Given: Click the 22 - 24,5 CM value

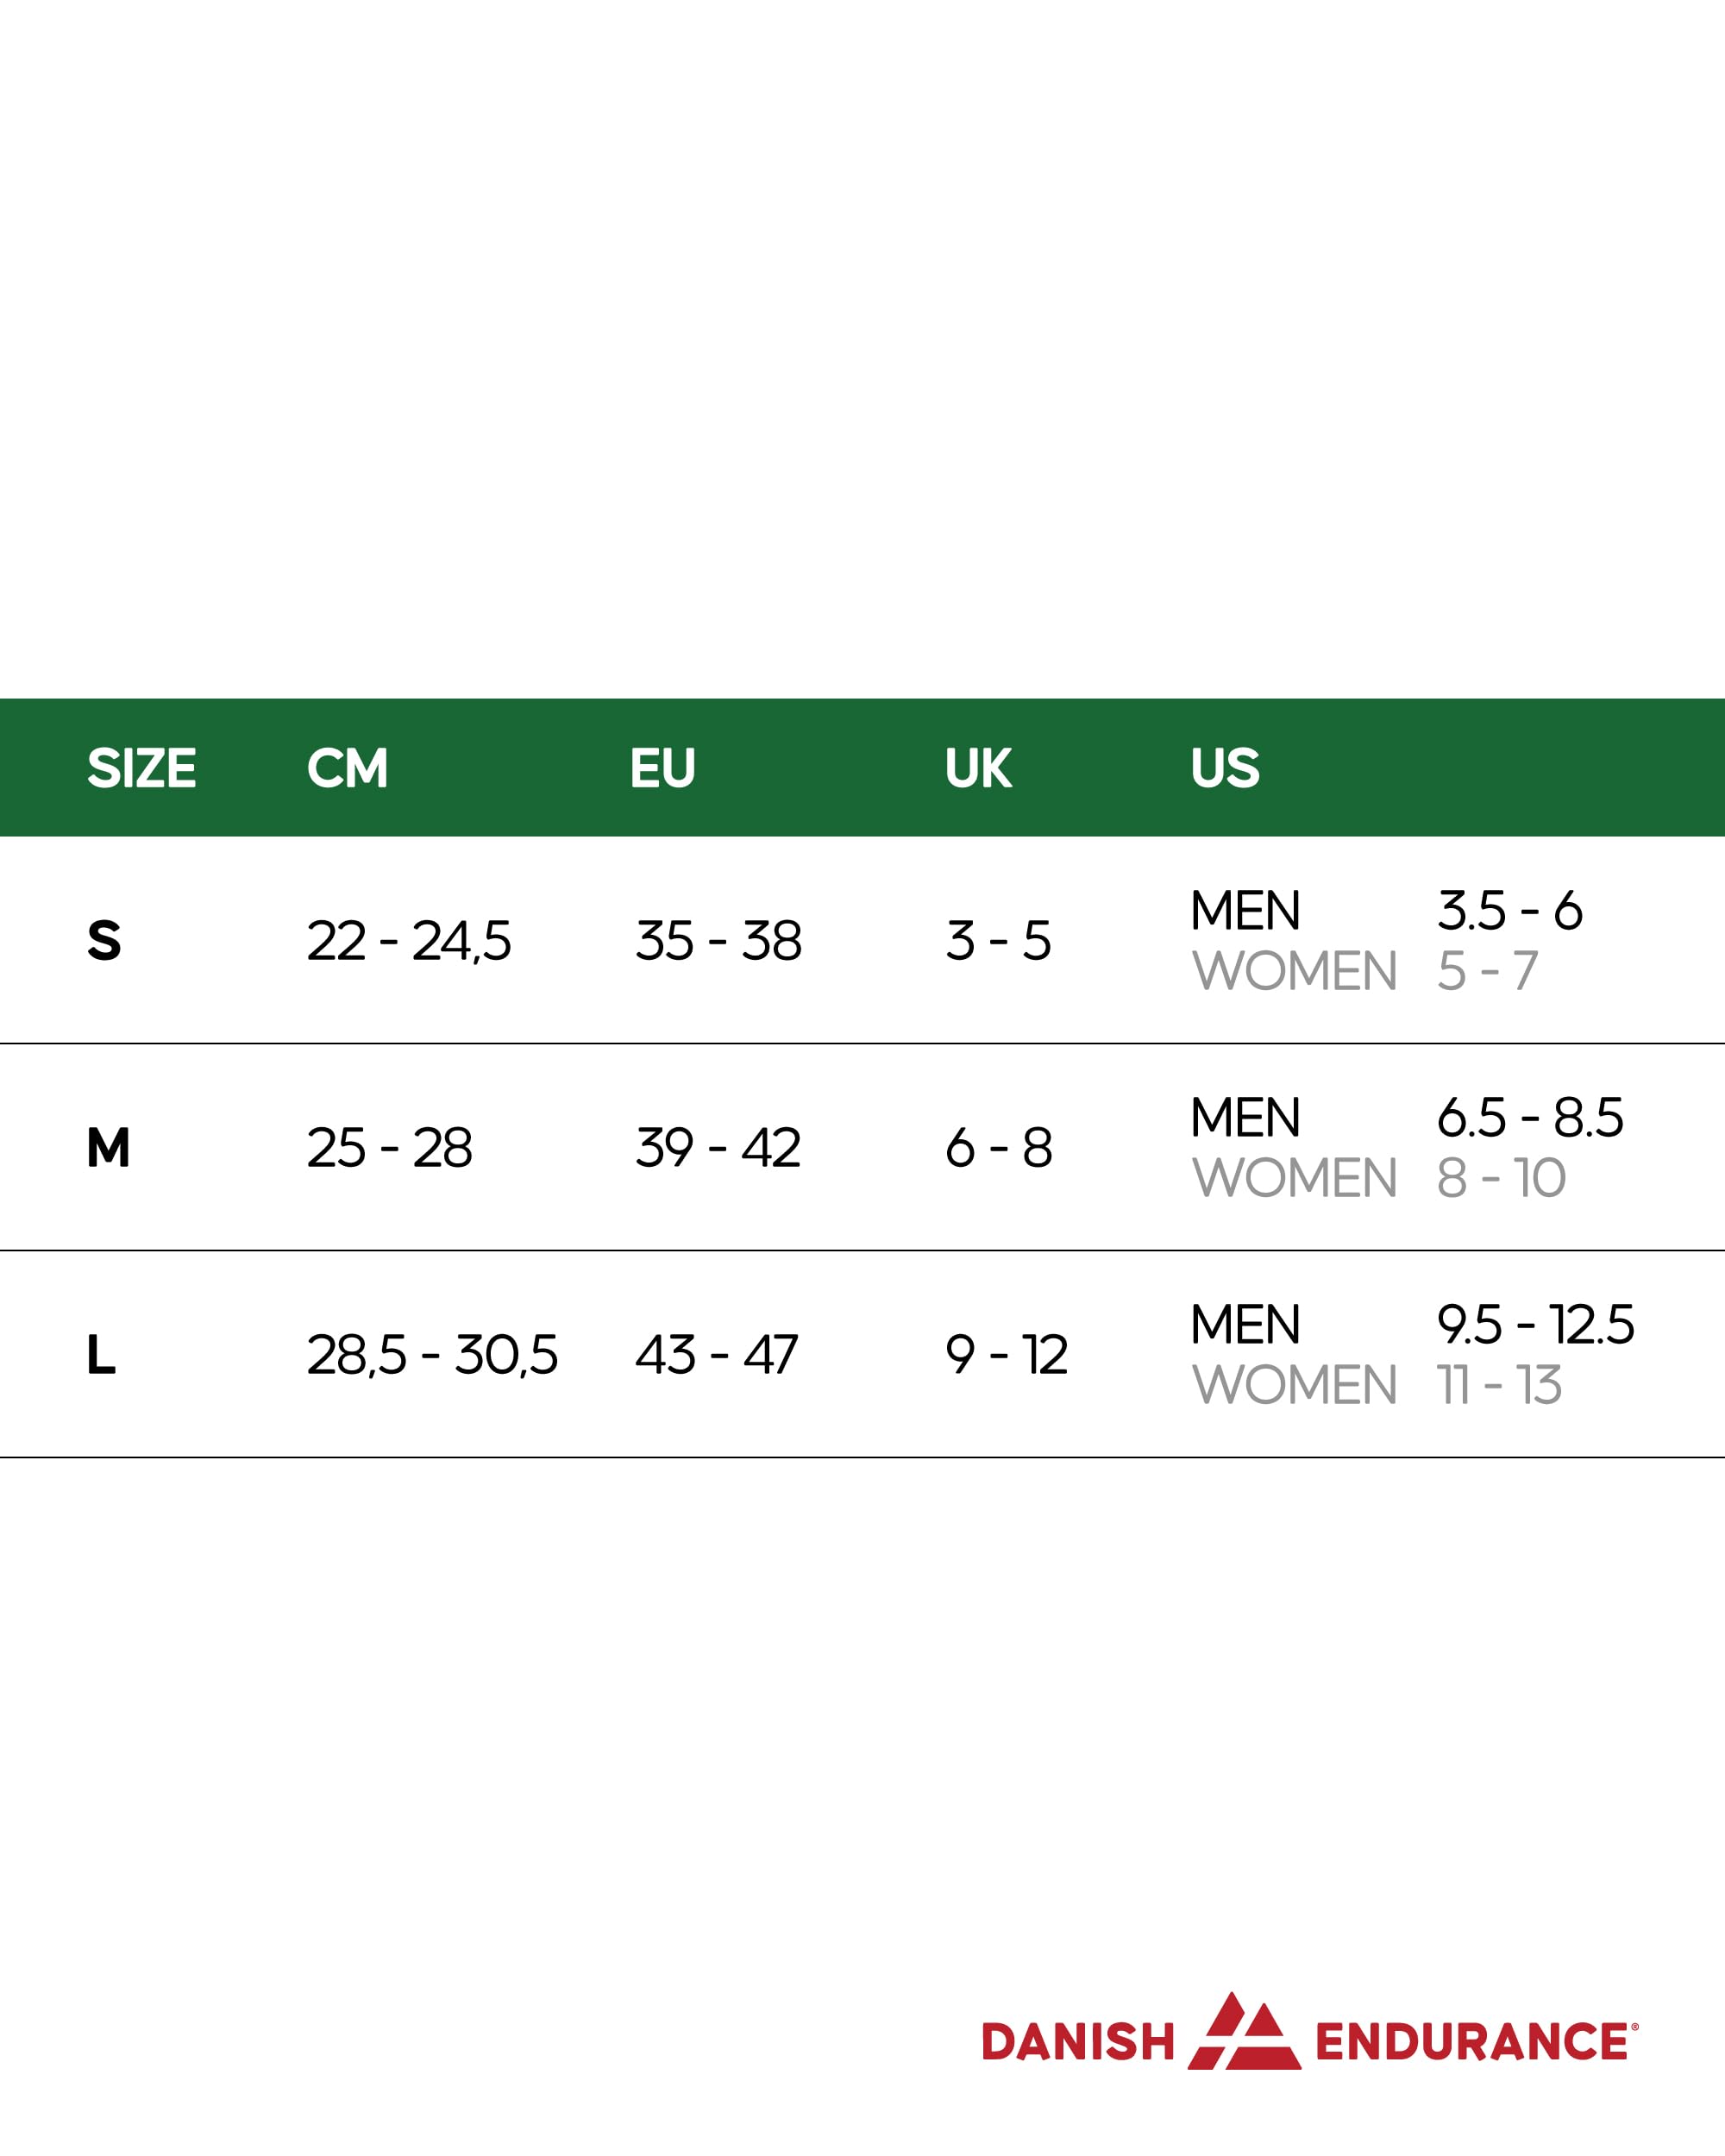Looking at the screenshot, I should [x=408, y=941].
